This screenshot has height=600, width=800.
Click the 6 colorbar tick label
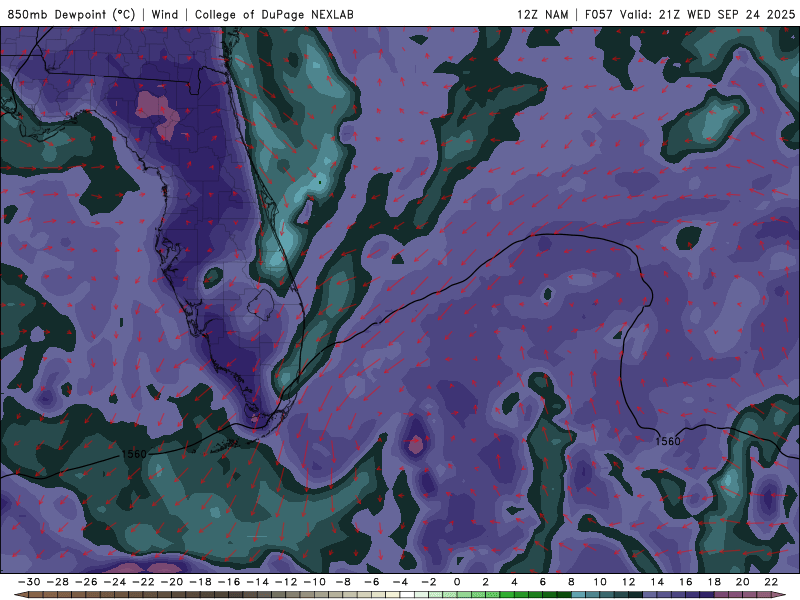point(542,582)
